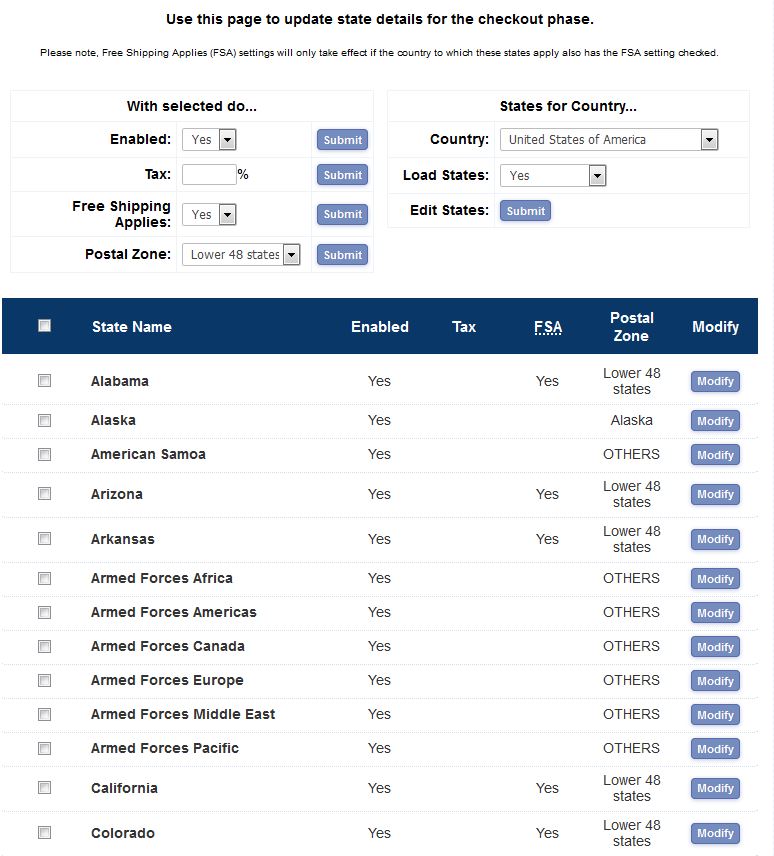Click into the Tax percentage field
This screenshot has width=774, height=856.
[x=209, y=175]
